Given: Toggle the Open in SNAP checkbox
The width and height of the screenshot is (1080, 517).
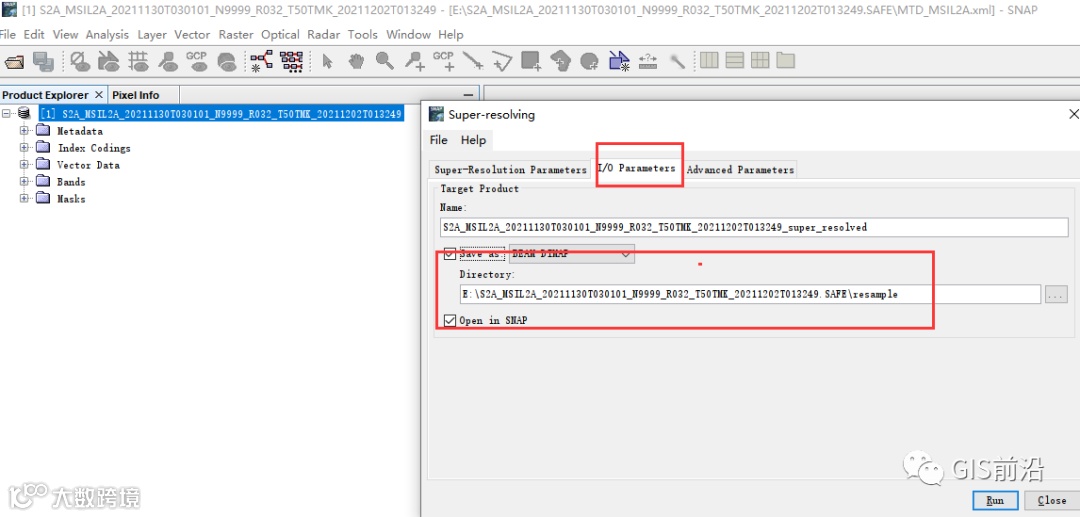Looking at the screenshot, I should pos(450,320).
